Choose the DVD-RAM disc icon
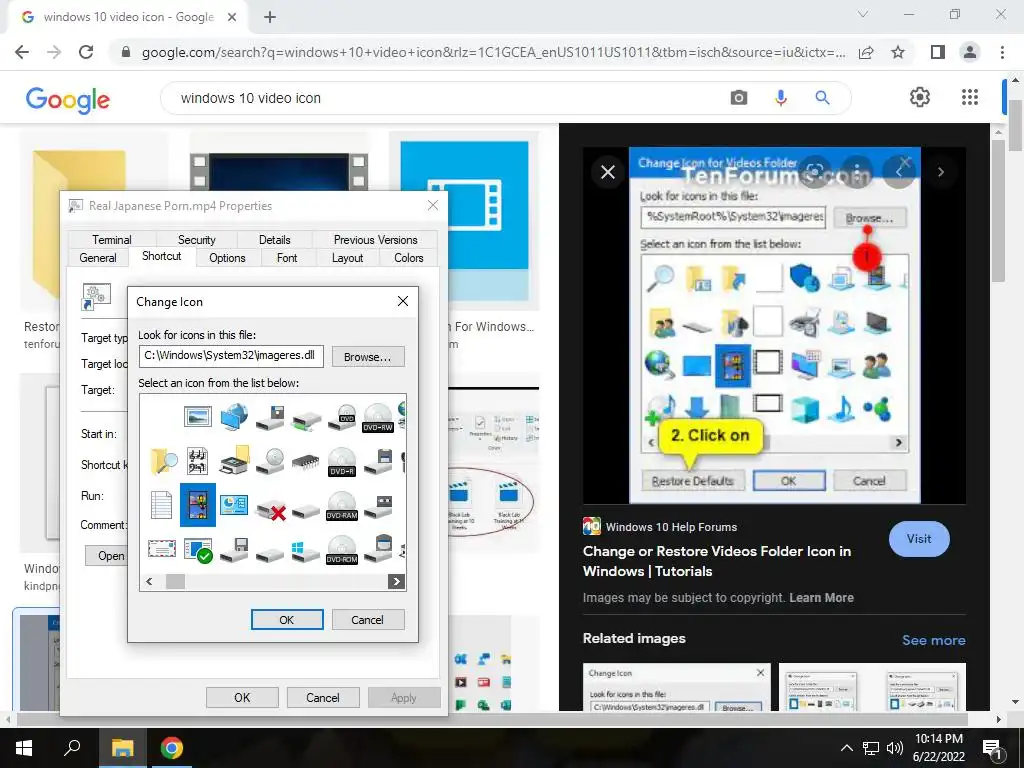This screenshot has height=768, width=1024. coord(342,505)
